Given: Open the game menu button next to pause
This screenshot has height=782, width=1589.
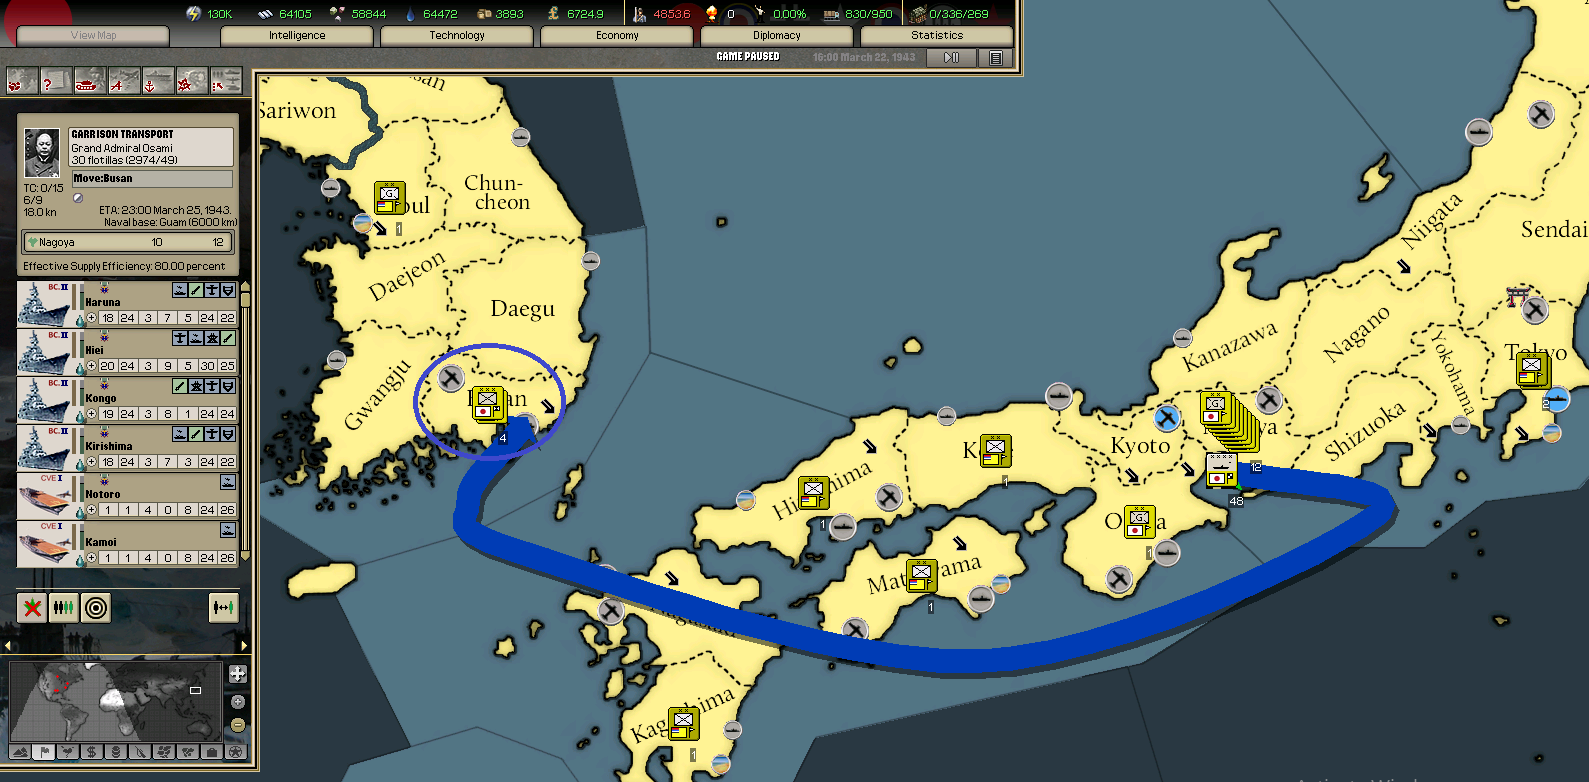Looking at the screenshot, I should coord(996,58).
